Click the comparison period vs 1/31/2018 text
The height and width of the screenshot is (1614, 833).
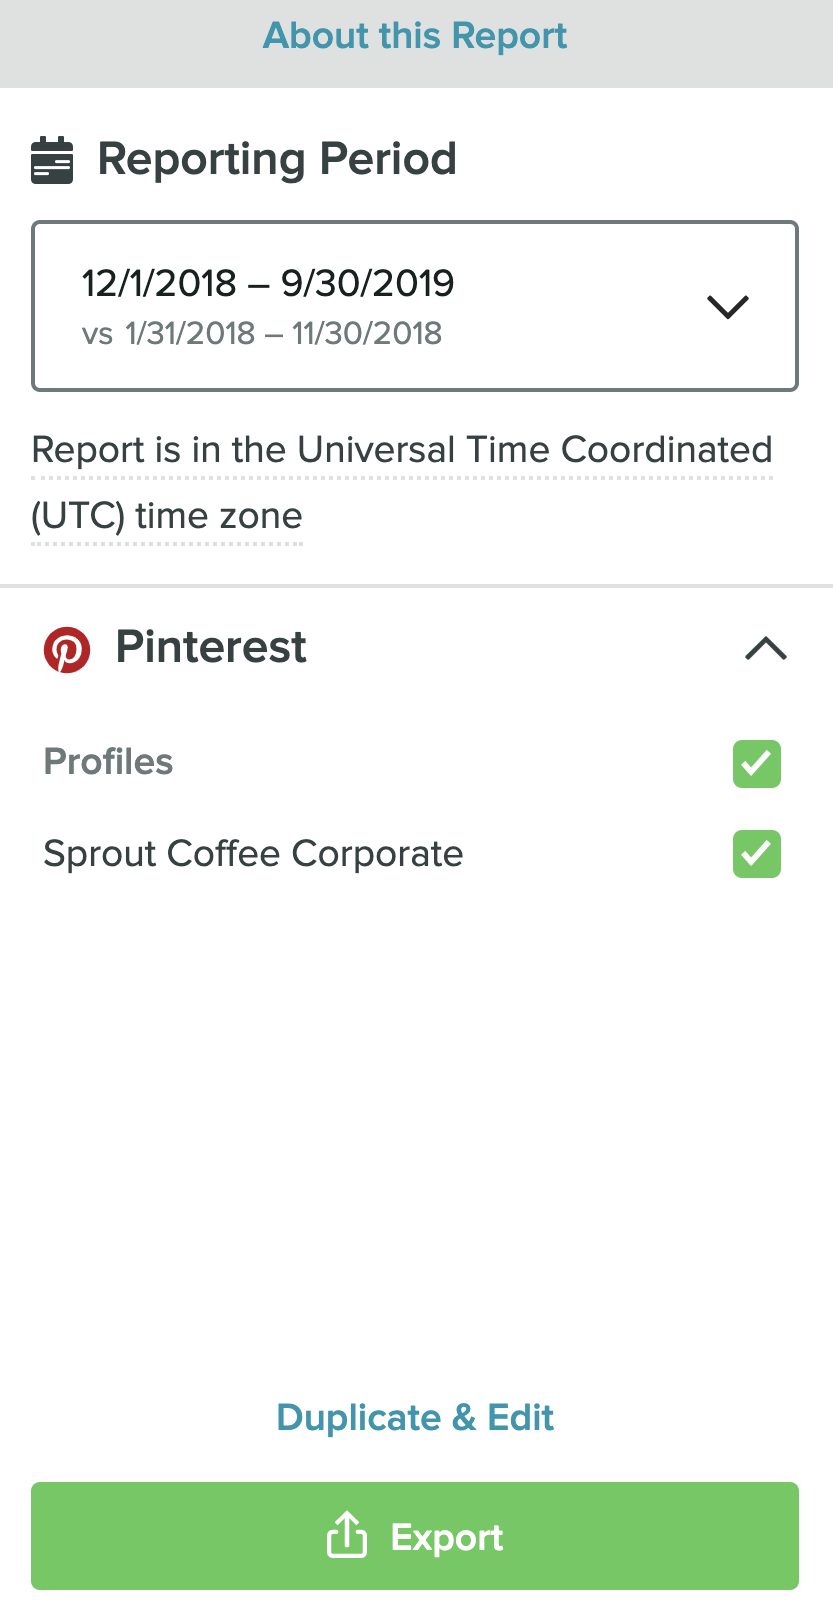pyautogui.click(x=262, y=333)
